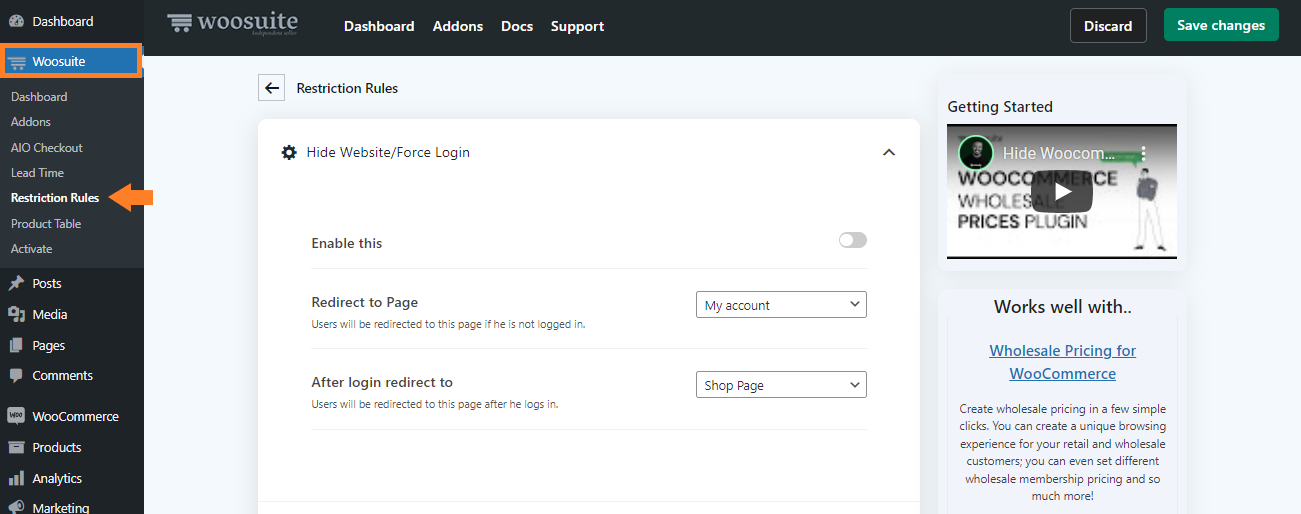Open the video's three-dot options menu

(x=1145, y=154)
